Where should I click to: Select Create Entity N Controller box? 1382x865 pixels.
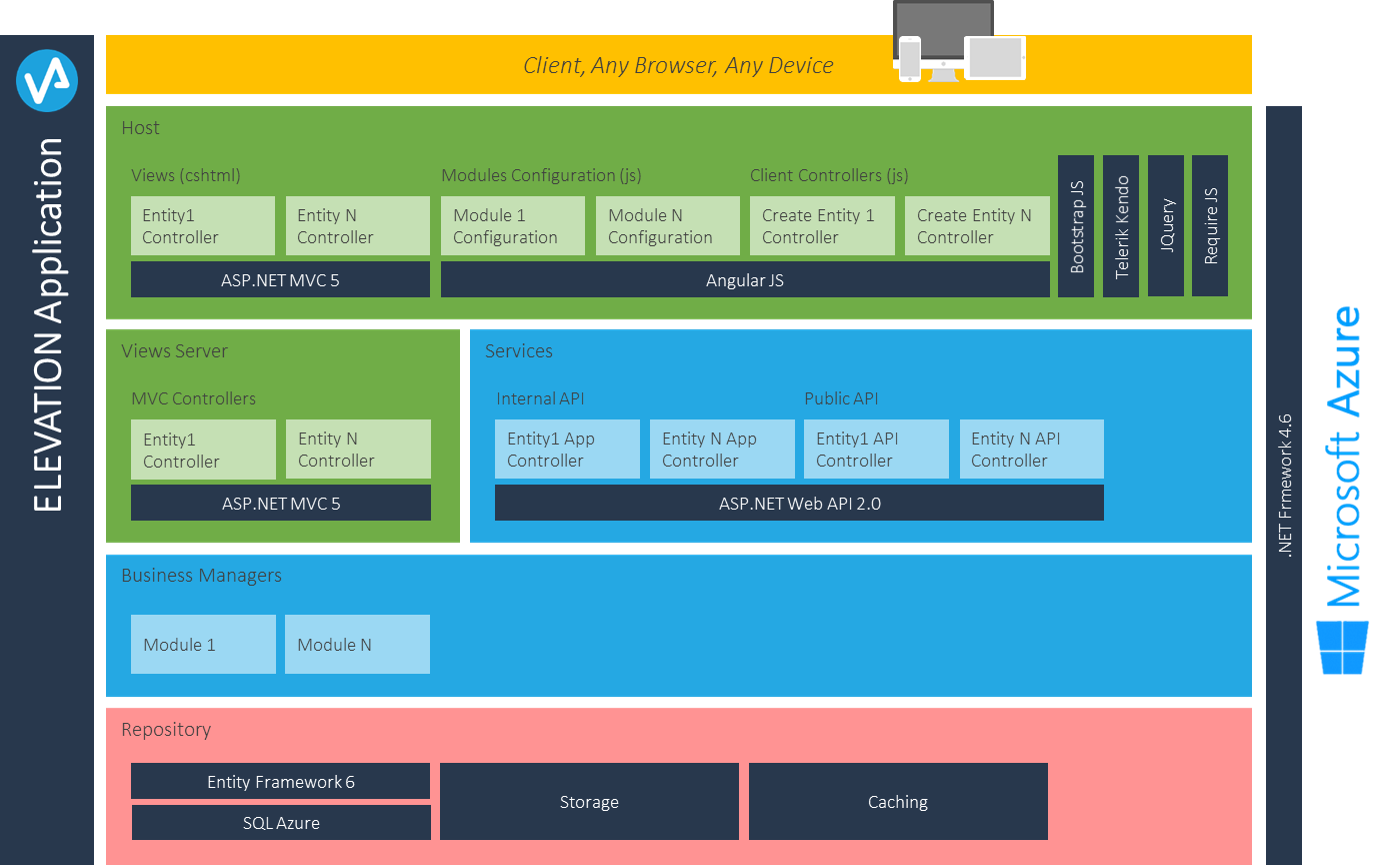[977, 226]
